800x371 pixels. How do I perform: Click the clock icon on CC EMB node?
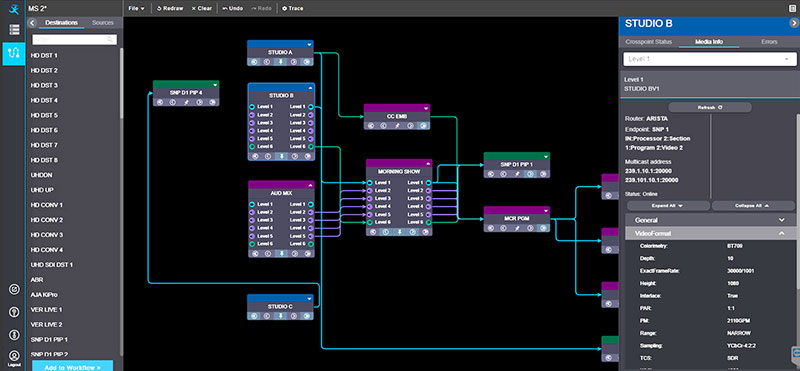[x=384, y=126]
